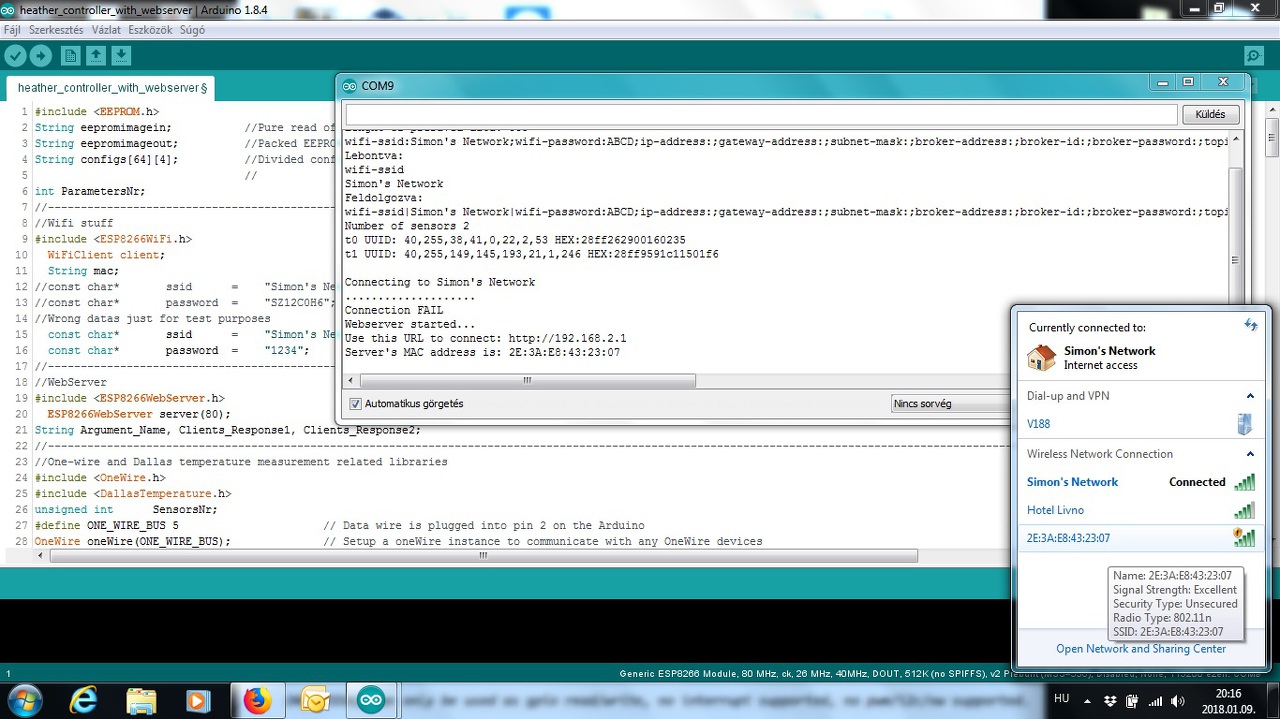The width and height of the screenshot is (1280, 719).
Task: Click the Upload arrow toolbar icon
Action: (41, 56)
